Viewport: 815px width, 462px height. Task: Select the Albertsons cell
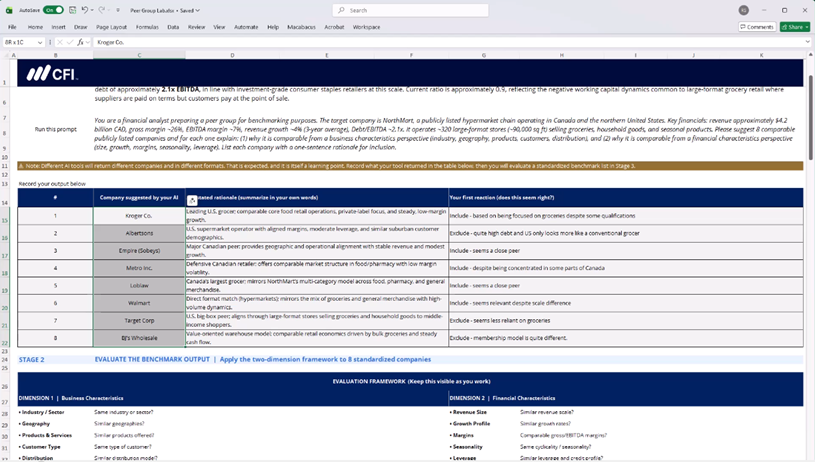139,232
